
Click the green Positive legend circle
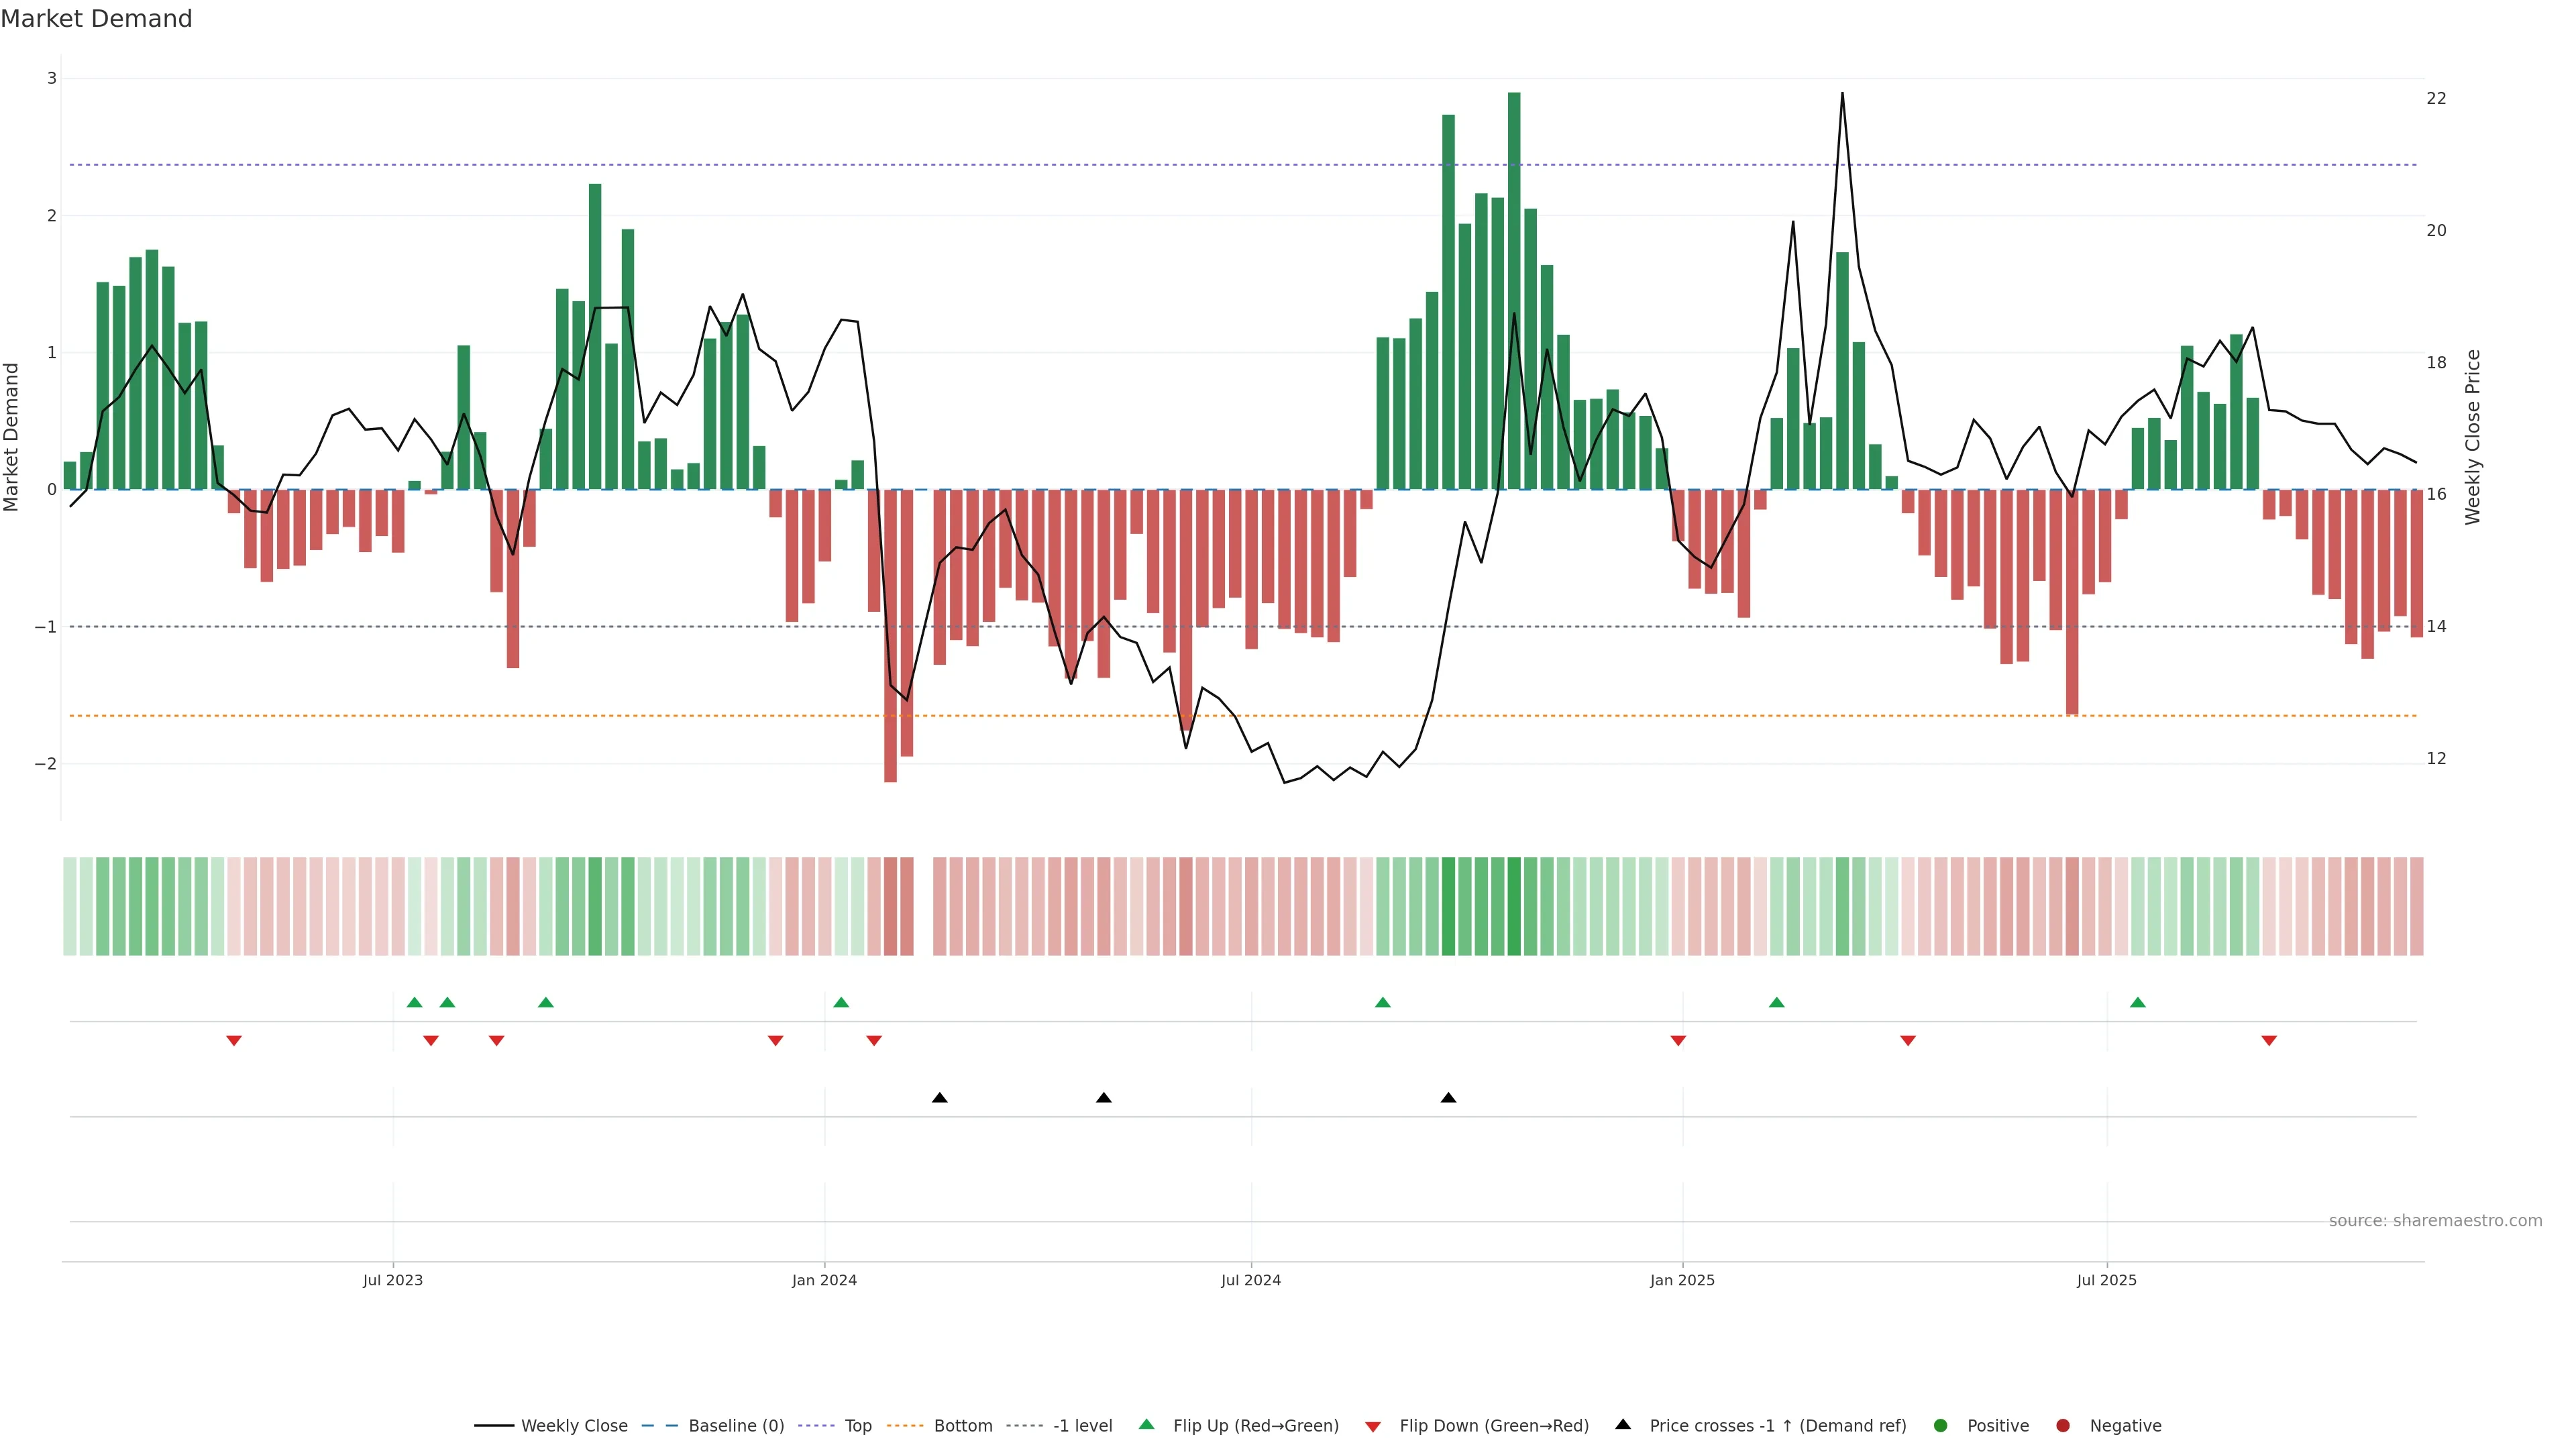point(1941,1426)
